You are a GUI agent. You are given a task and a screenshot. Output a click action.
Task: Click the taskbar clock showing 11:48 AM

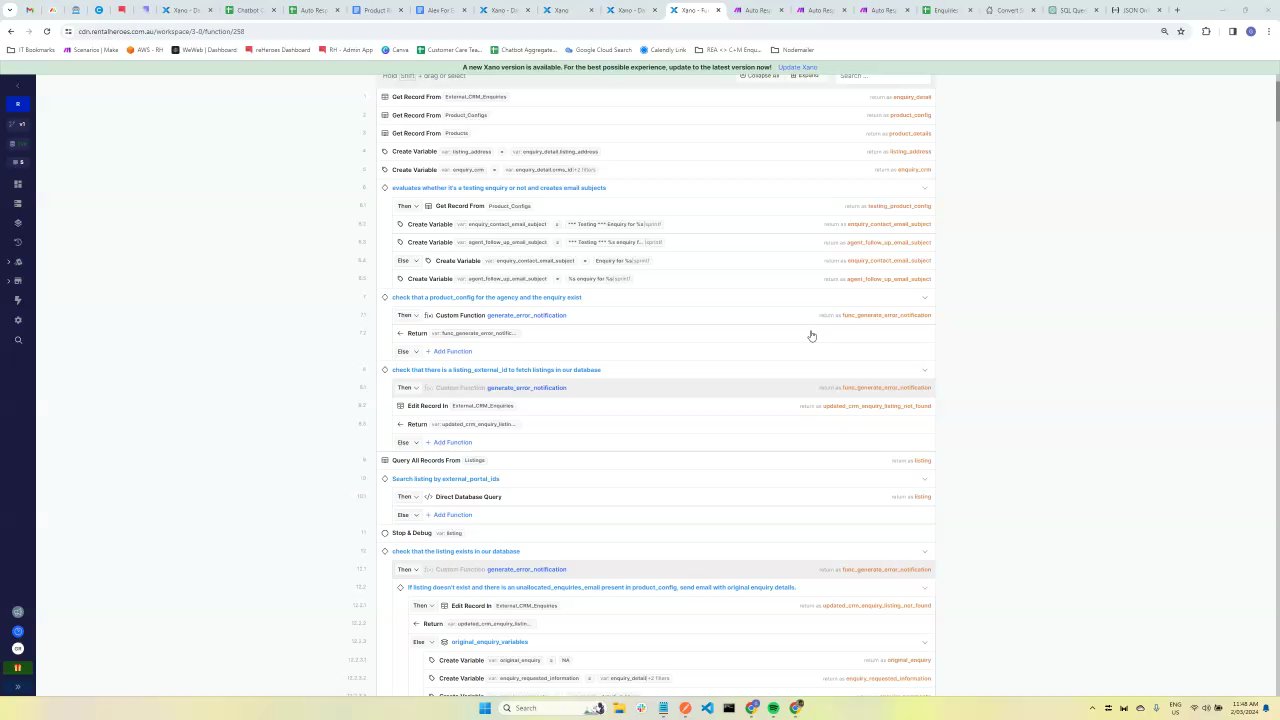click(1245, 708)
